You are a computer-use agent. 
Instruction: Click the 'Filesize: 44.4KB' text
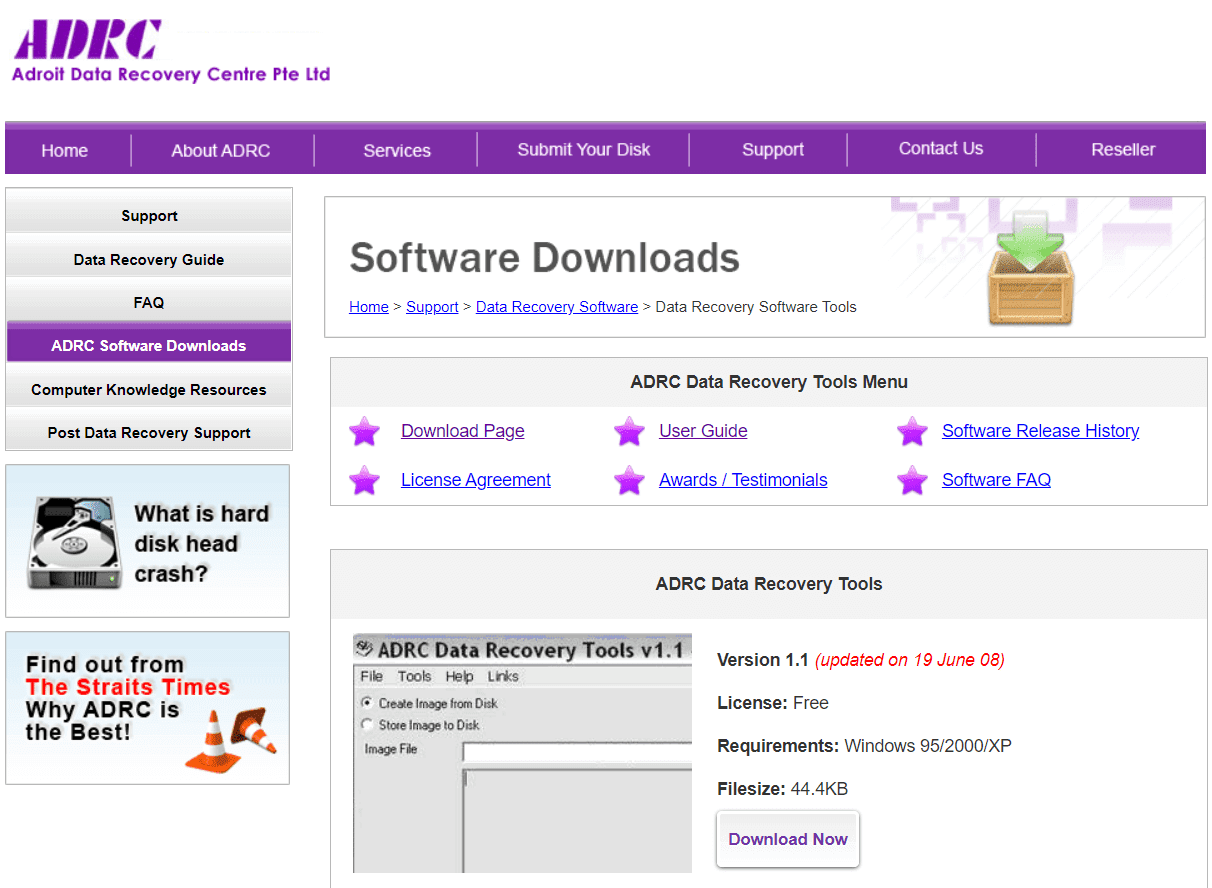[783, 789]
